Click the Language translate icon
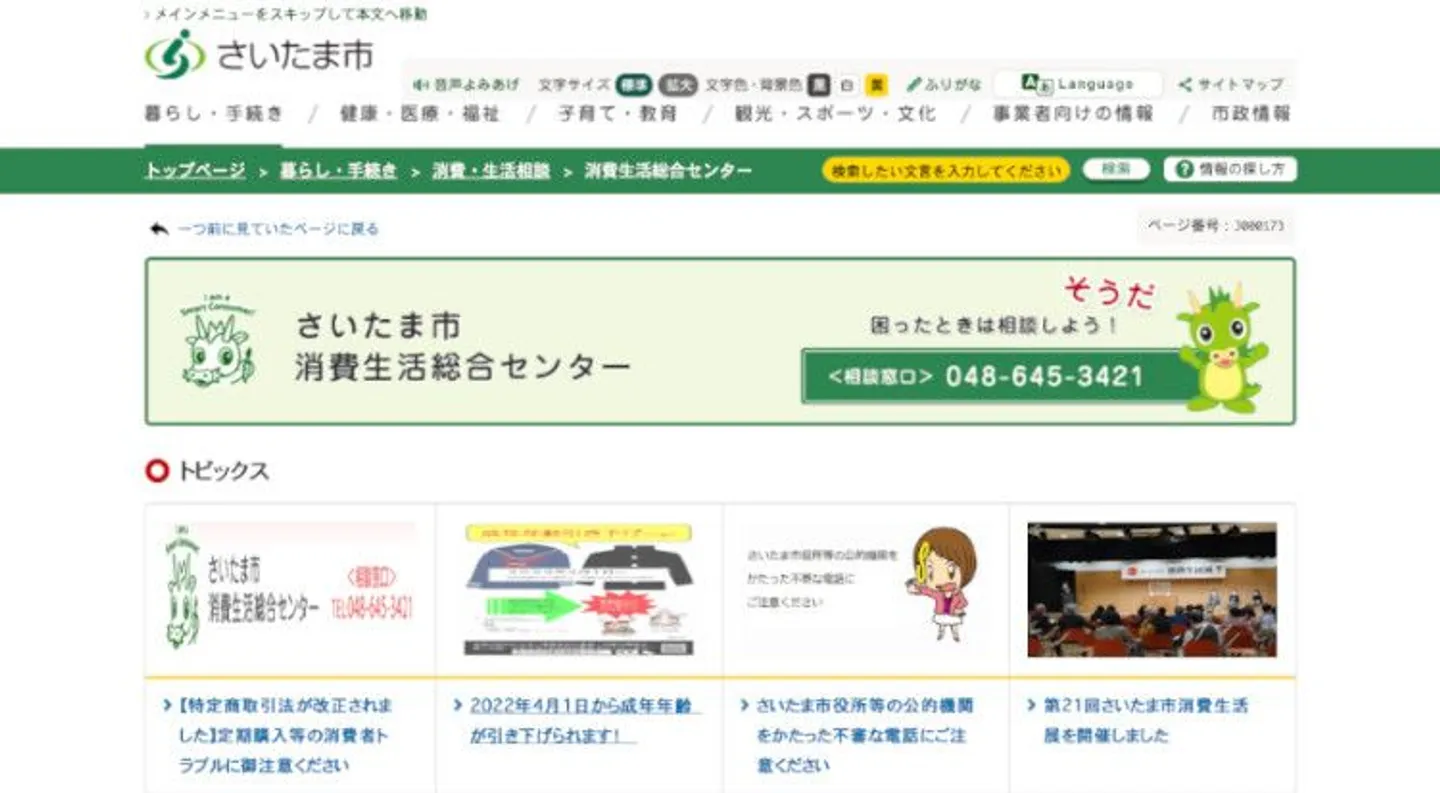The width and height of the screenshot is (1440, 793). click(1036, 84)
